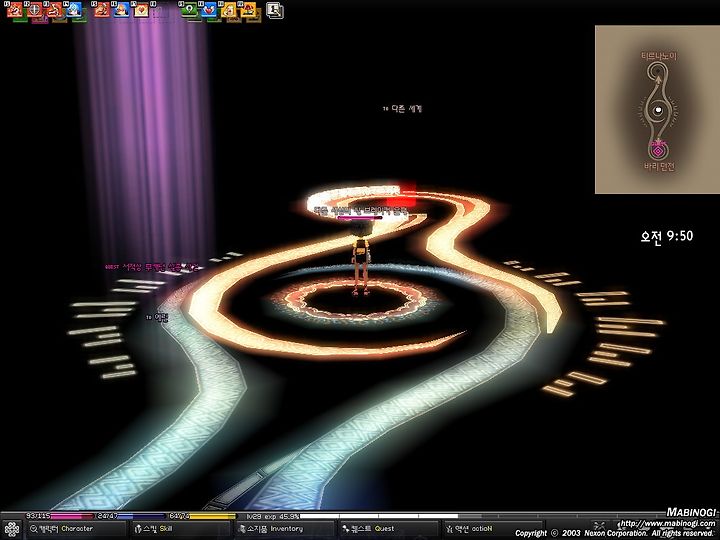Click the lv29 exp text
Screen dimensions: 720x540
tap(272, 517)
